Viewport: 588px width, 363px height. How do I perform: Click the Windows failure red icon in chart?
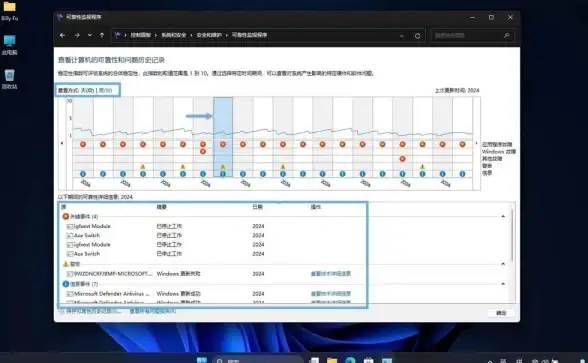(203, 152)
